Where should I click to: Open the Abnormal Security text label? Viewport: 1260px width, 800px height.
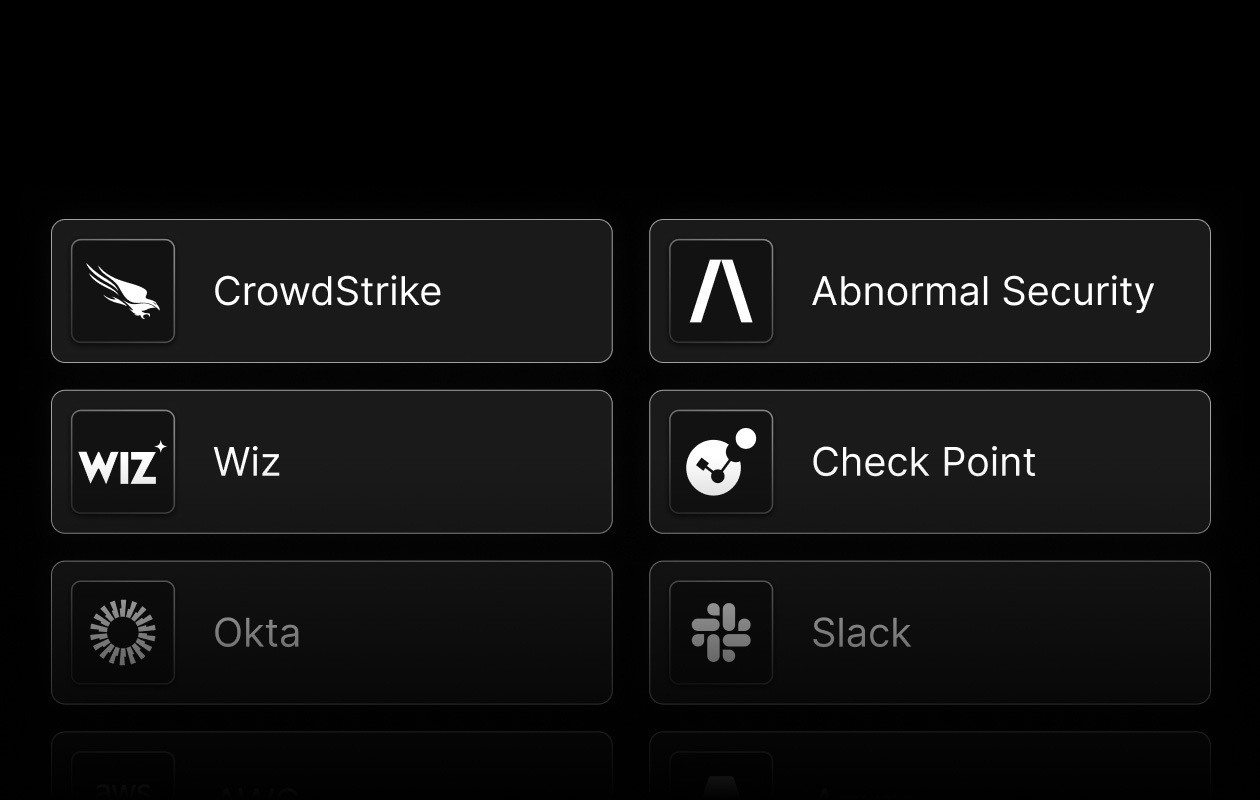point(982,291)
